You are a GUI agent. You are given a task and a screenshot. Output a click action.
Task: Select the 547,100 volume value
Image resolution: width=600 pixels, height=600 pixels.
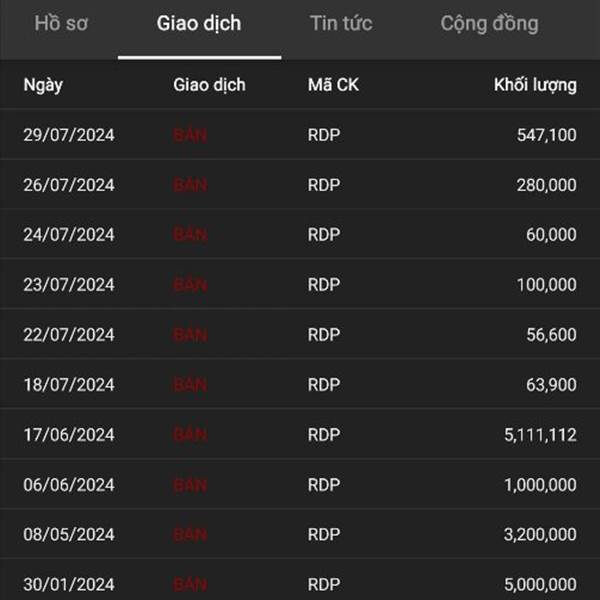point(546,135)
